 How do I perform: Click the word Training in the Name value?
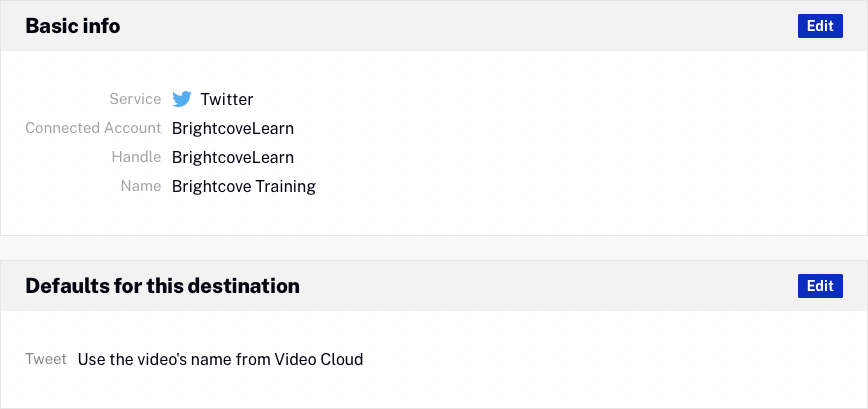(x=284, y=186)
